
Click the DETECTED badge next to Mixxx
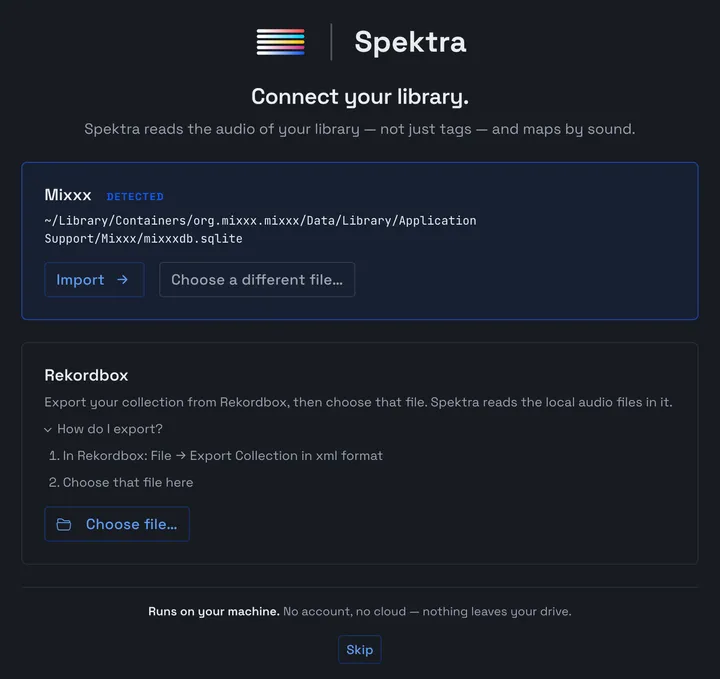click(x=135, y=196)
